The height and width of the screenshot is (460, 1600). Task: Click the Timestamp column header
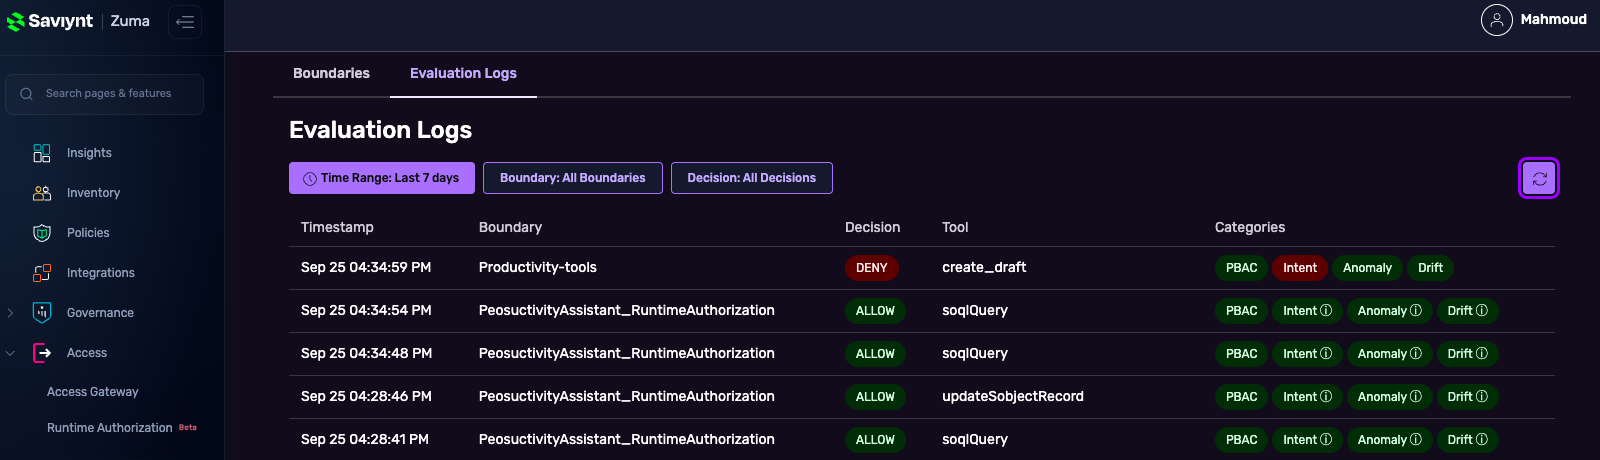pos(337,227)
